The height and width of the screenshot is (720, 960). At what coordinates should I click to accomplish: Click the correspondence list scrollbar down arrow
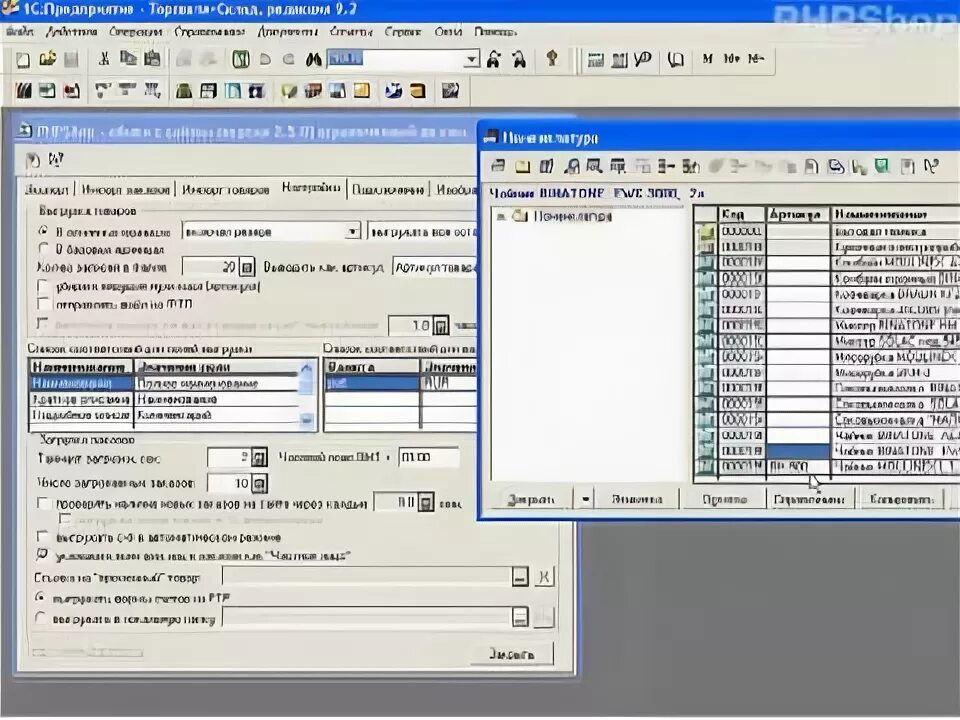[306, 420]
